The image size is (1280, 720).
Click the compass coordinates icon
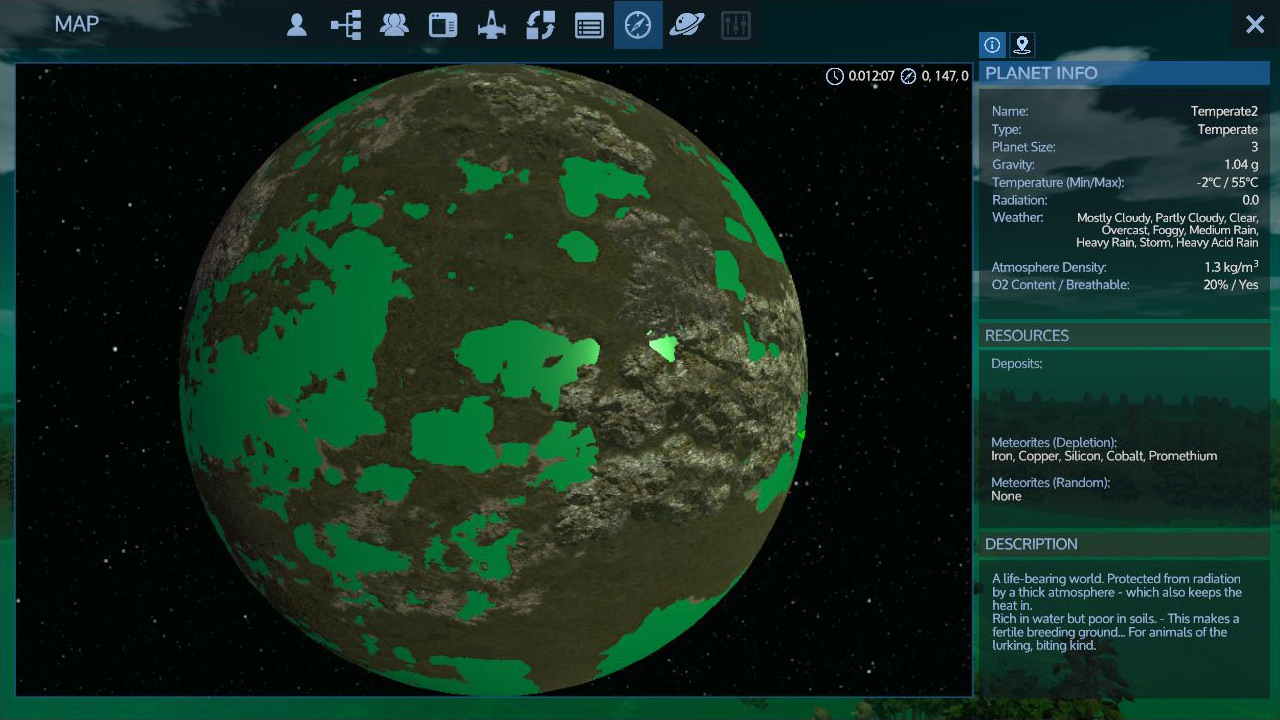point(908,76)
